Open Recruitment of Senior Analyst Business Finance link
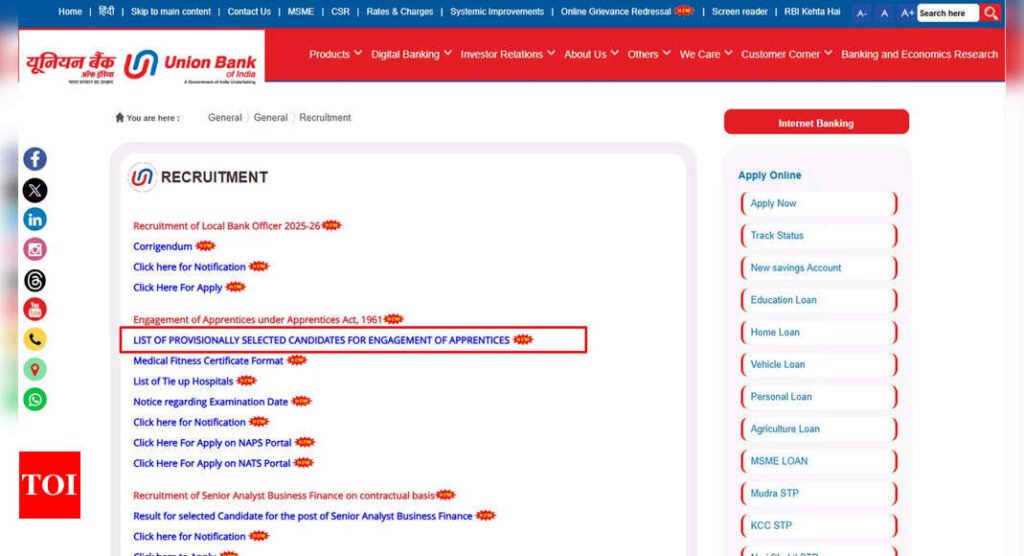The width and height of the screenshot is (1024, 556). coord(283,496)
